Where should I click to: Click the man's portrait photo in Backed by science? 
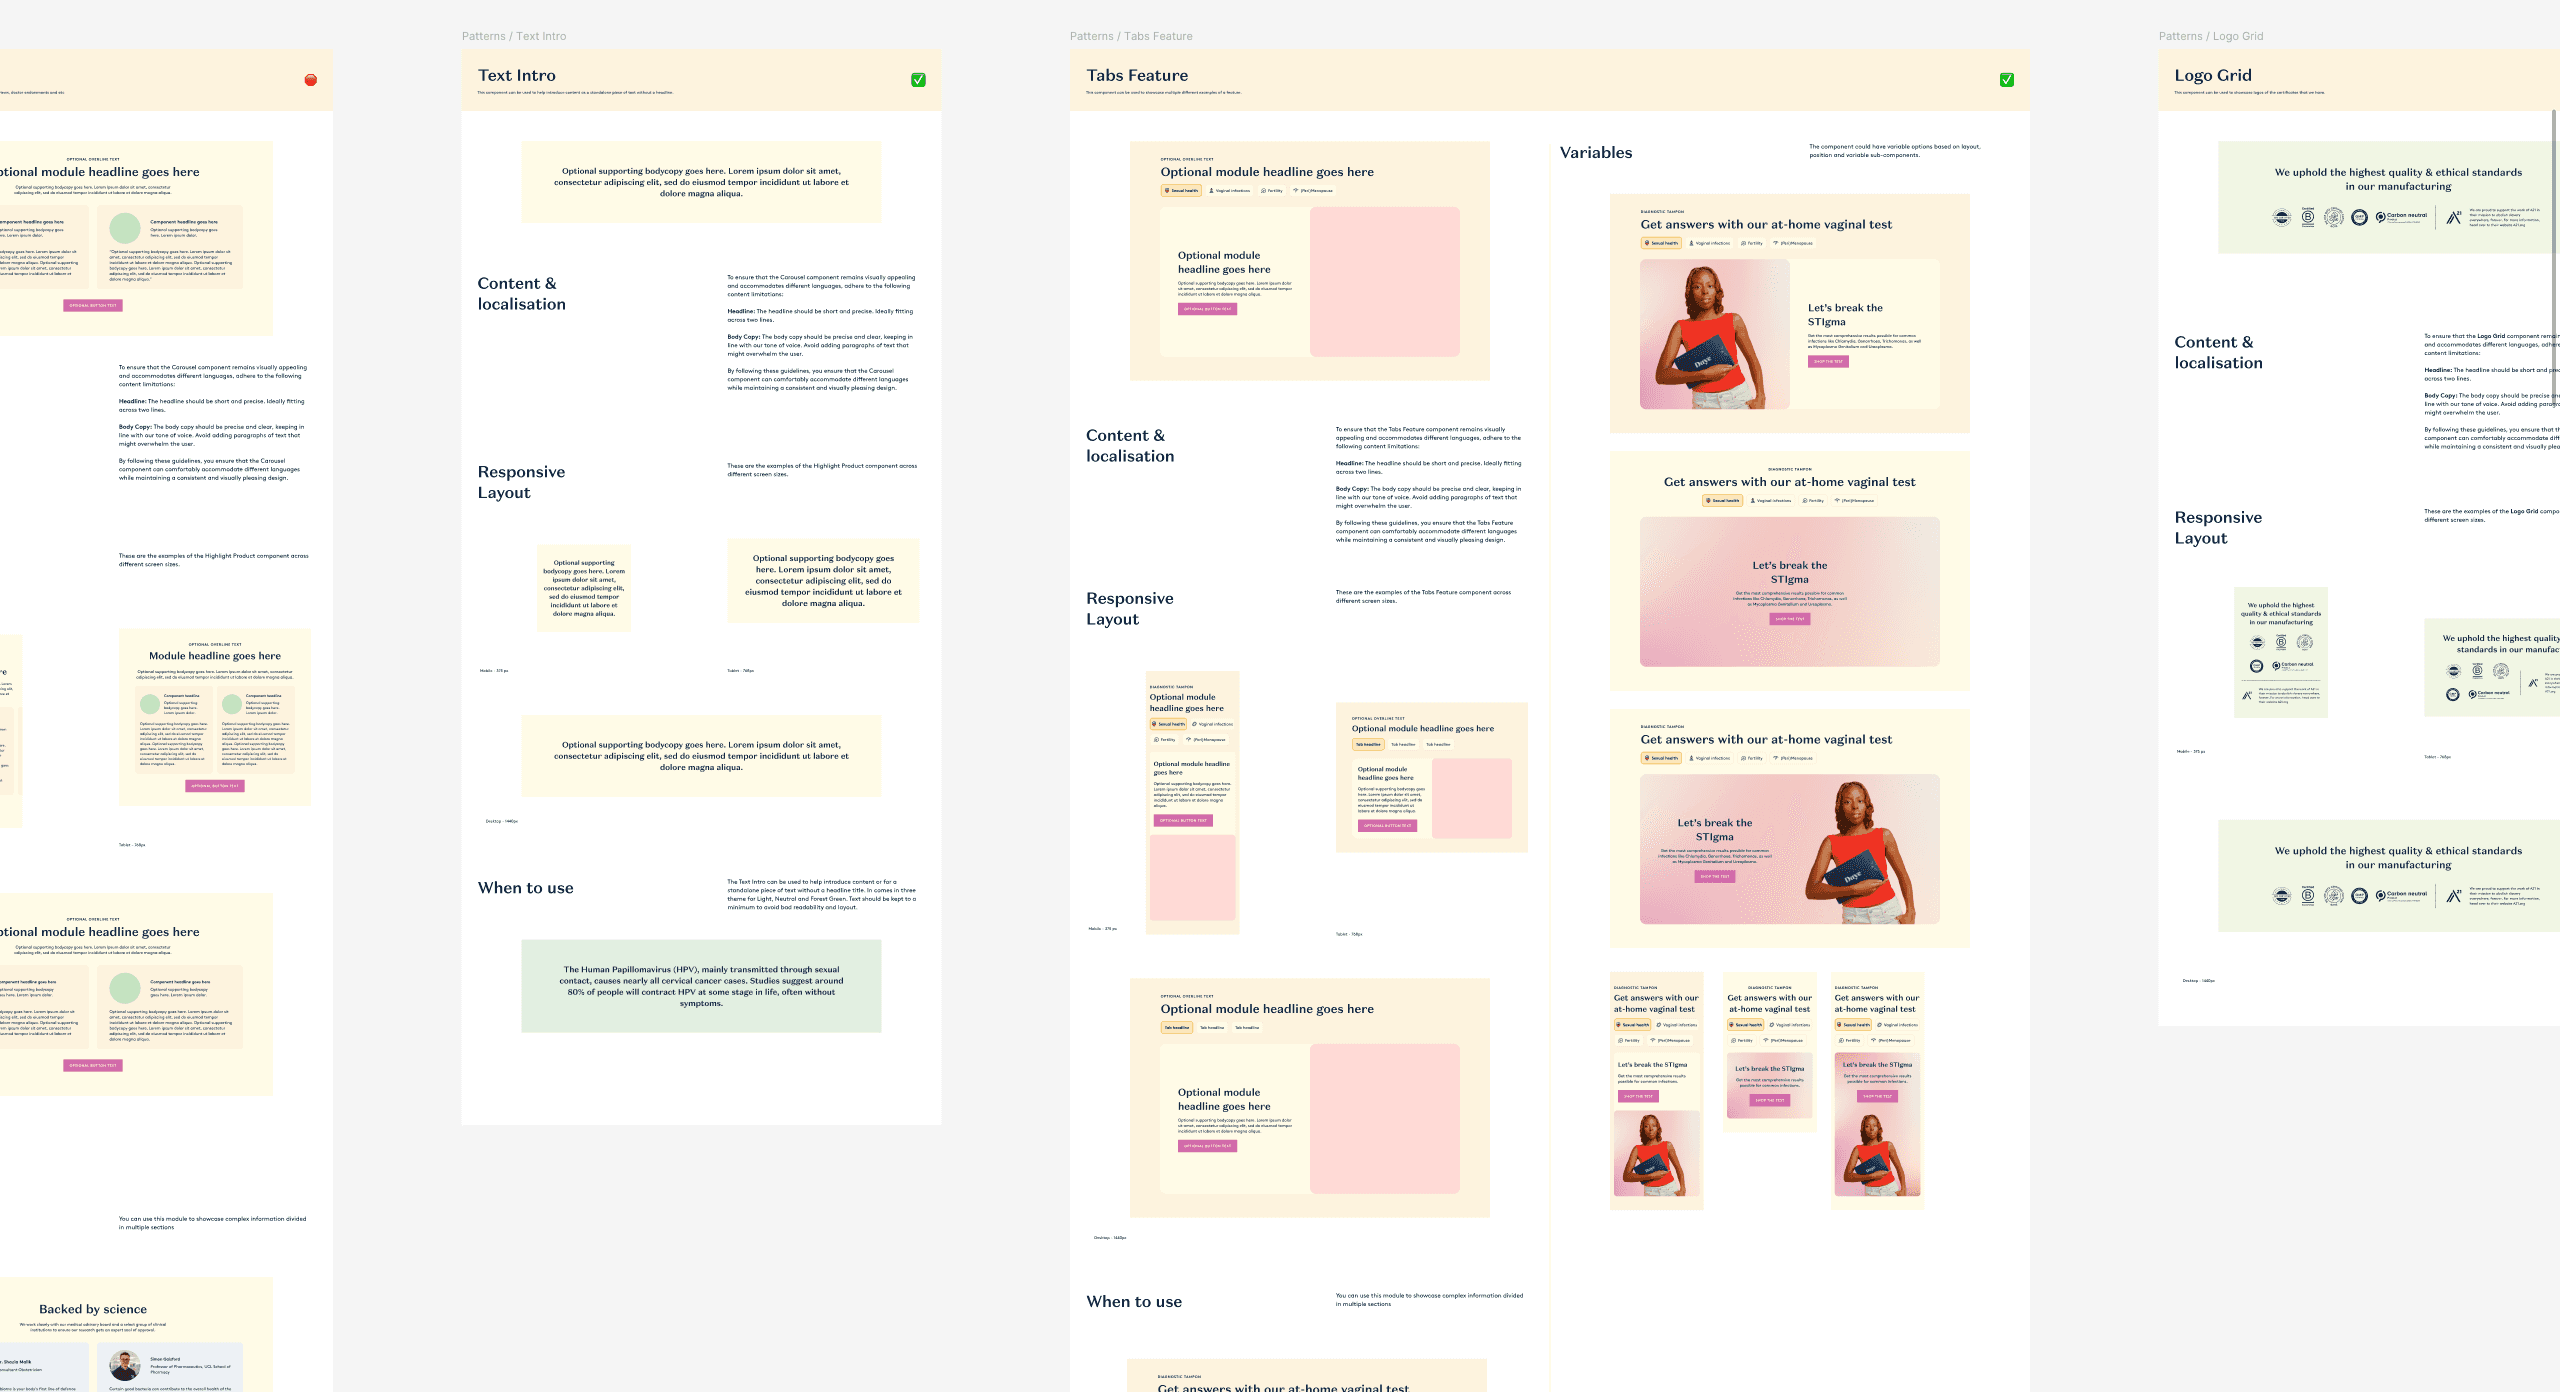tap(125, 1365)
